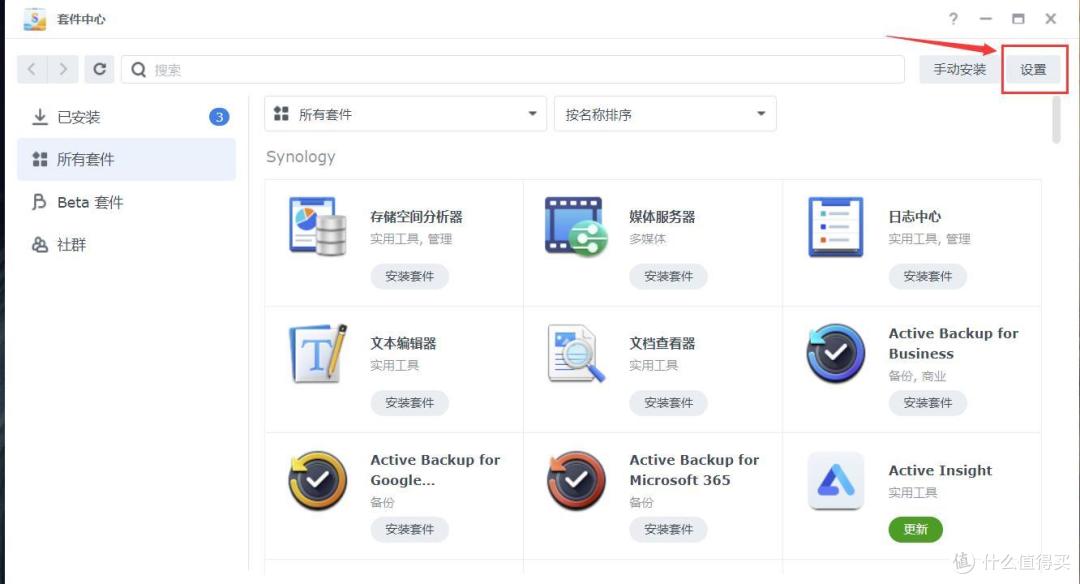Screen dimensions: 1080x584
Task: Click the 社群 community icon in sidebar
Action: tap(40, 244)
